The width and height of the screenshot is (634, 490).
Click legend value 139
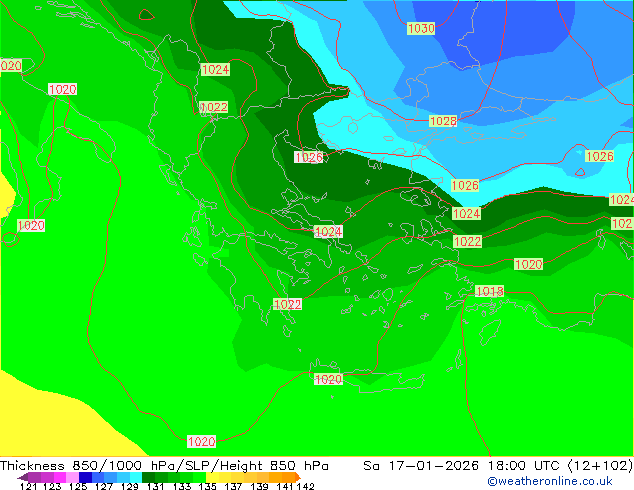coord(258,486)
